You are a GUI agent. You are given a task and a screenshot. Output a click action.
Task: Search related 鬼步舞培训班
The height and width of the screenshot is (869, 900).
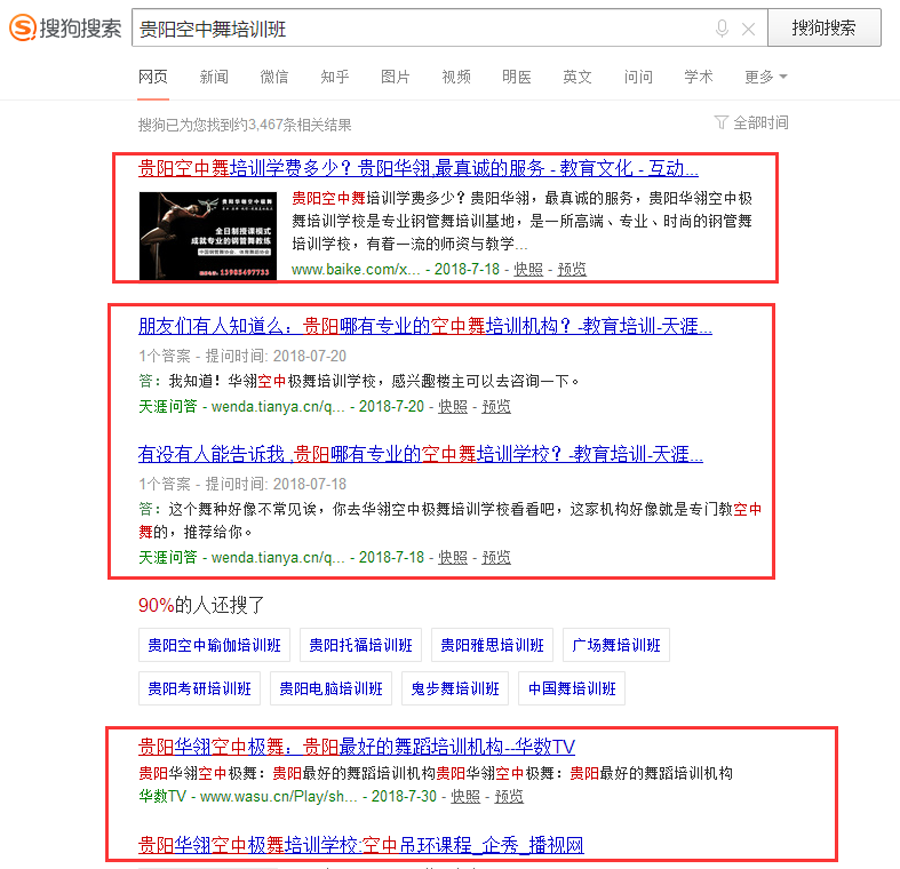(455, 688)
